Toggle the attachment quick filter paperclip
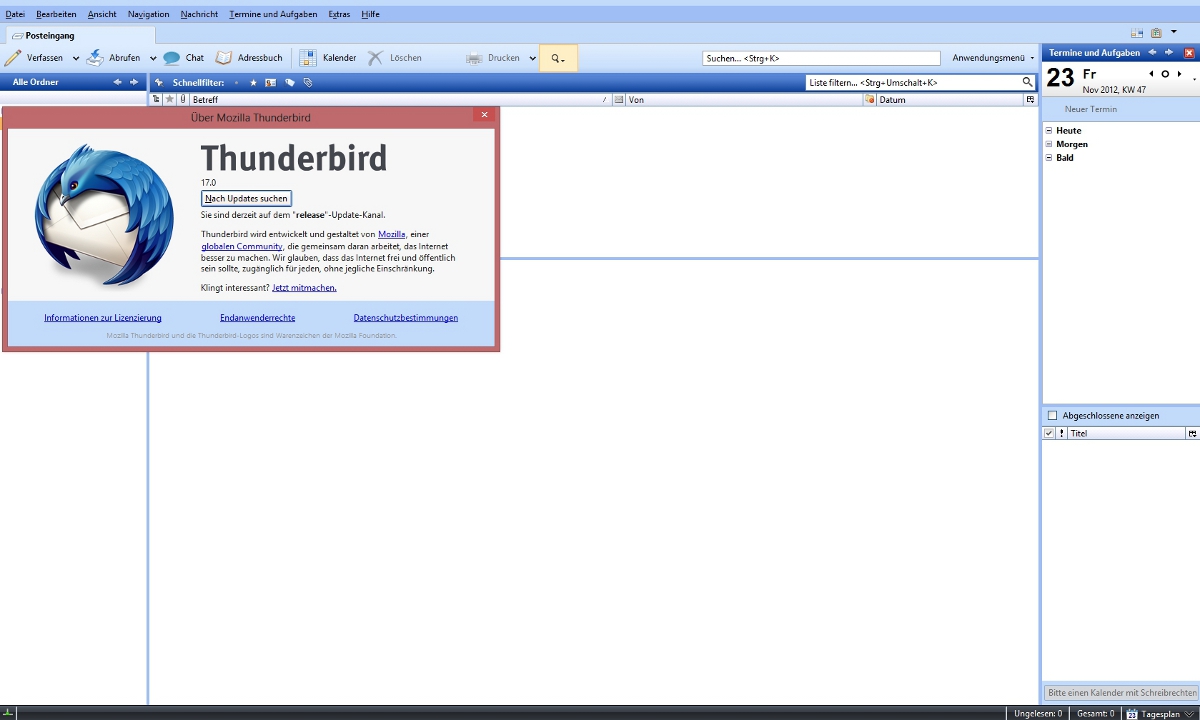 tap(308, 83)
